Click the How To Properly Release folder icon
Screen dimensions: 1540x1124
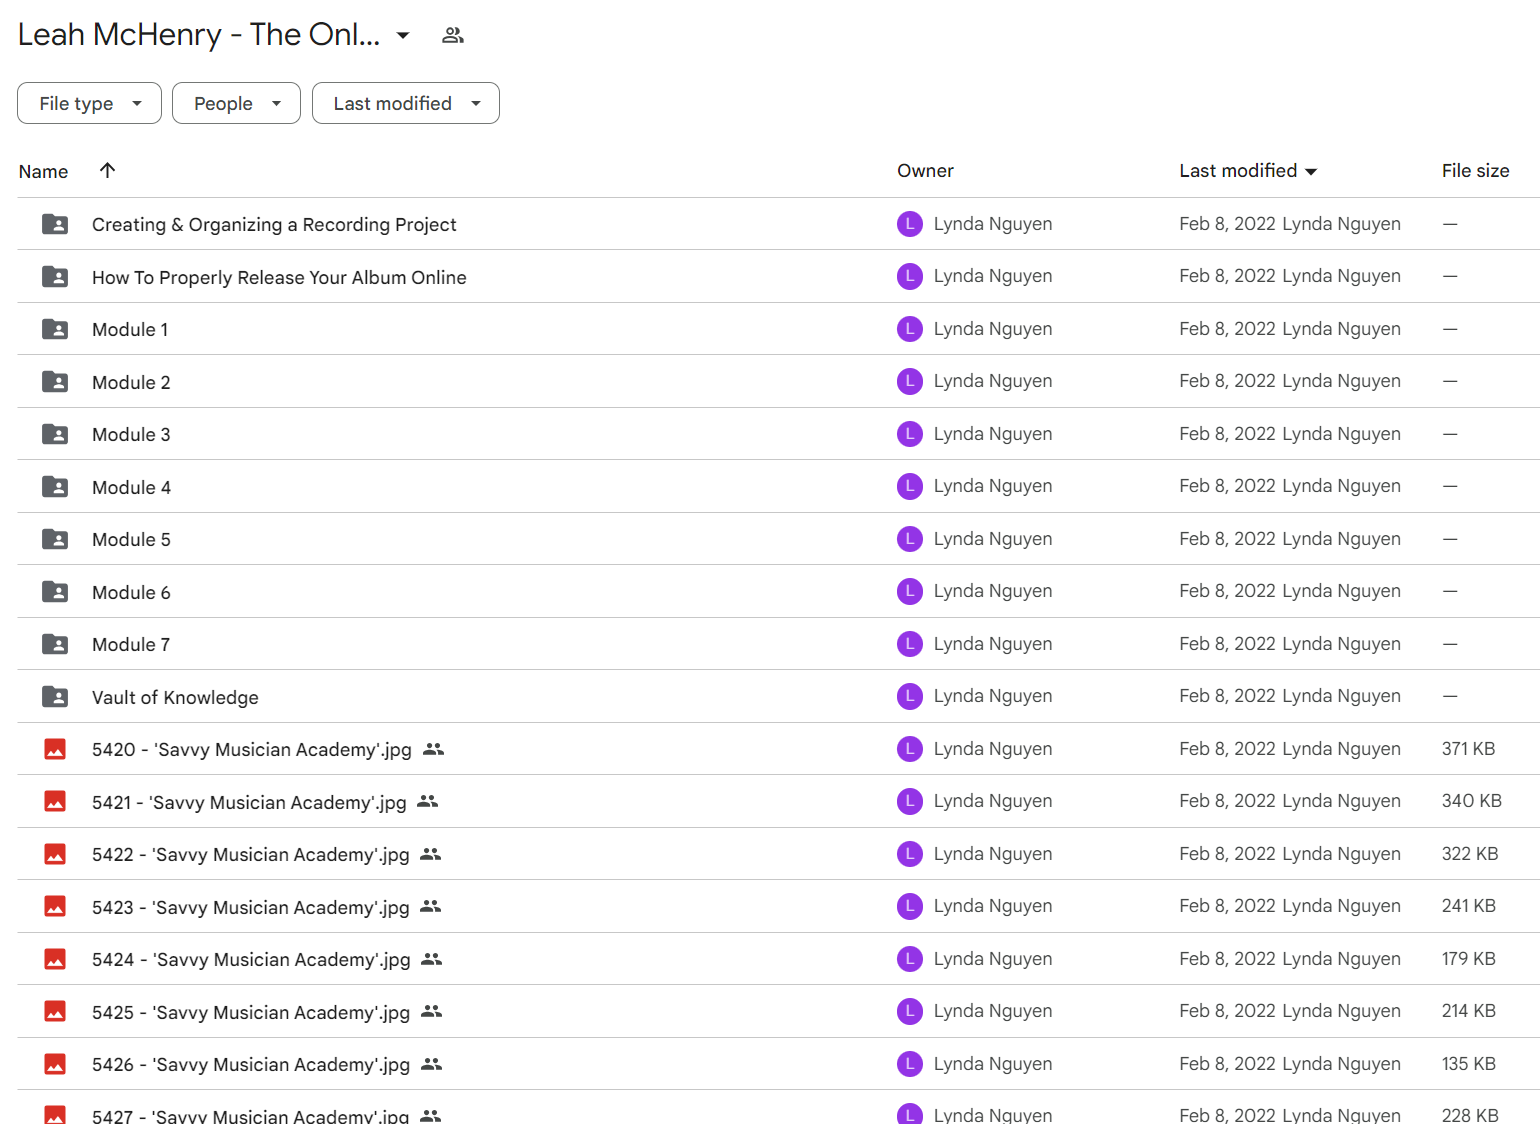(x=55, y=277)
